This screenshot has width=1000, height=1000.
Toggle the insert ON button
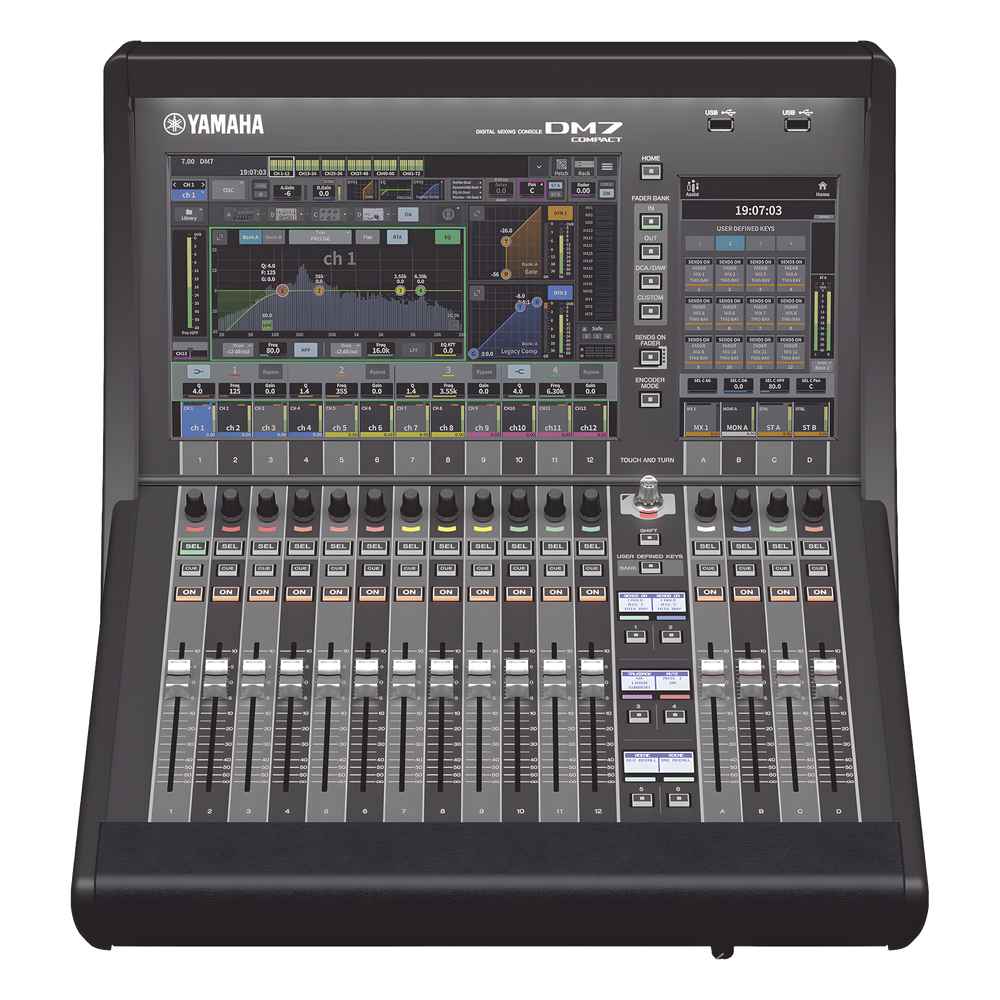[408, 214]
